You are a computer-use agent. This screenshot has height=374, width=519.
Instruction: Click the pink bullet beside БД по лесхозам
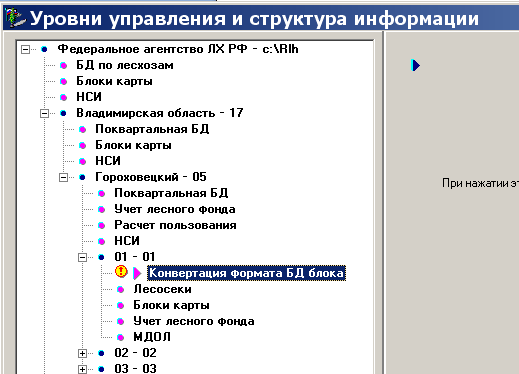(64, 66)
